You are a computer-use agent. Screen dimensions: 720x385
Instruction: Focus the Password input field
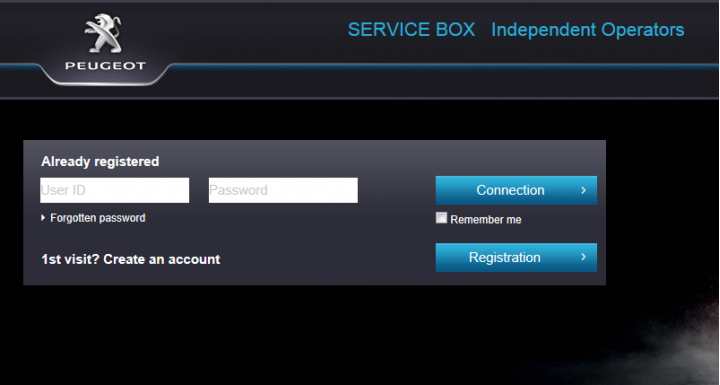pyautogui.click(x=283, y=190)
